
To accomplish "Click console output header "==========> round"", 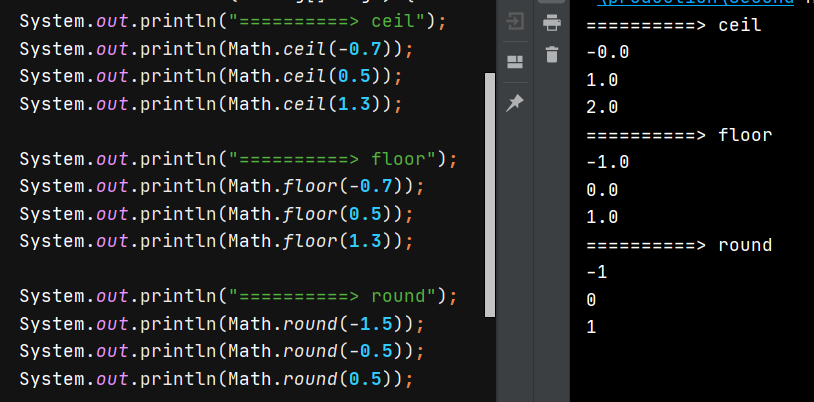I will click(680, 245).
